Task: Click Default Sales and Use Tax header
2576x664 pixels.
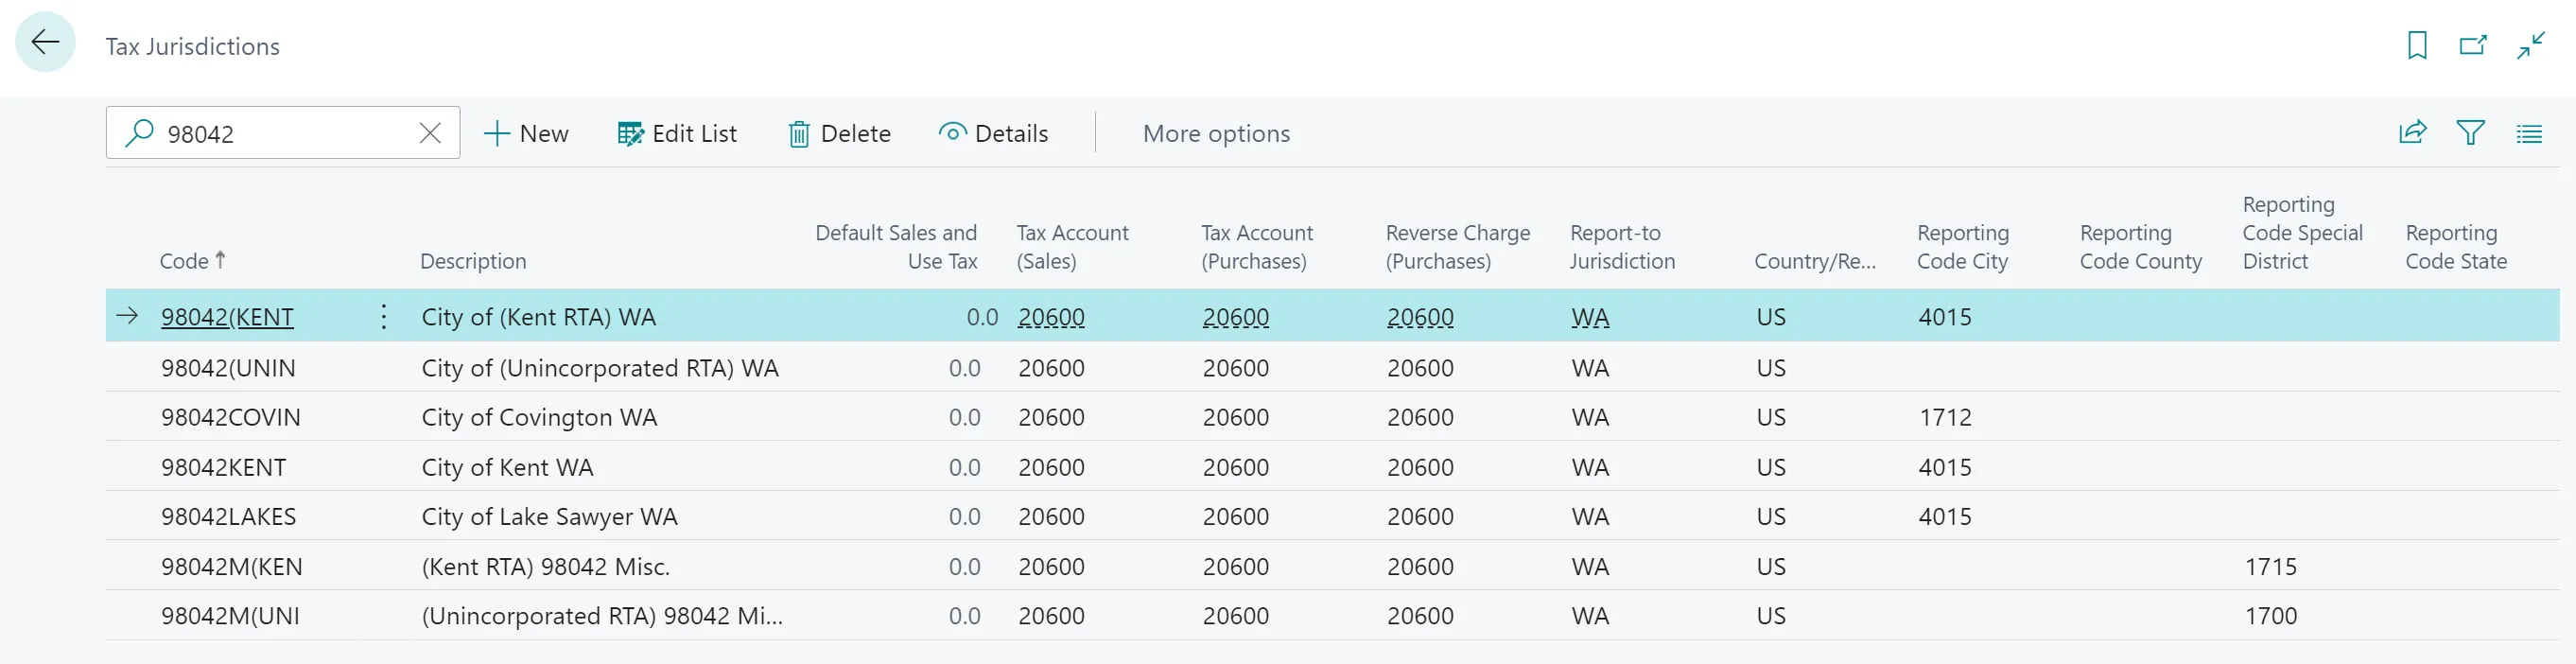Action: pyautogui.click(x=896, y=247)
